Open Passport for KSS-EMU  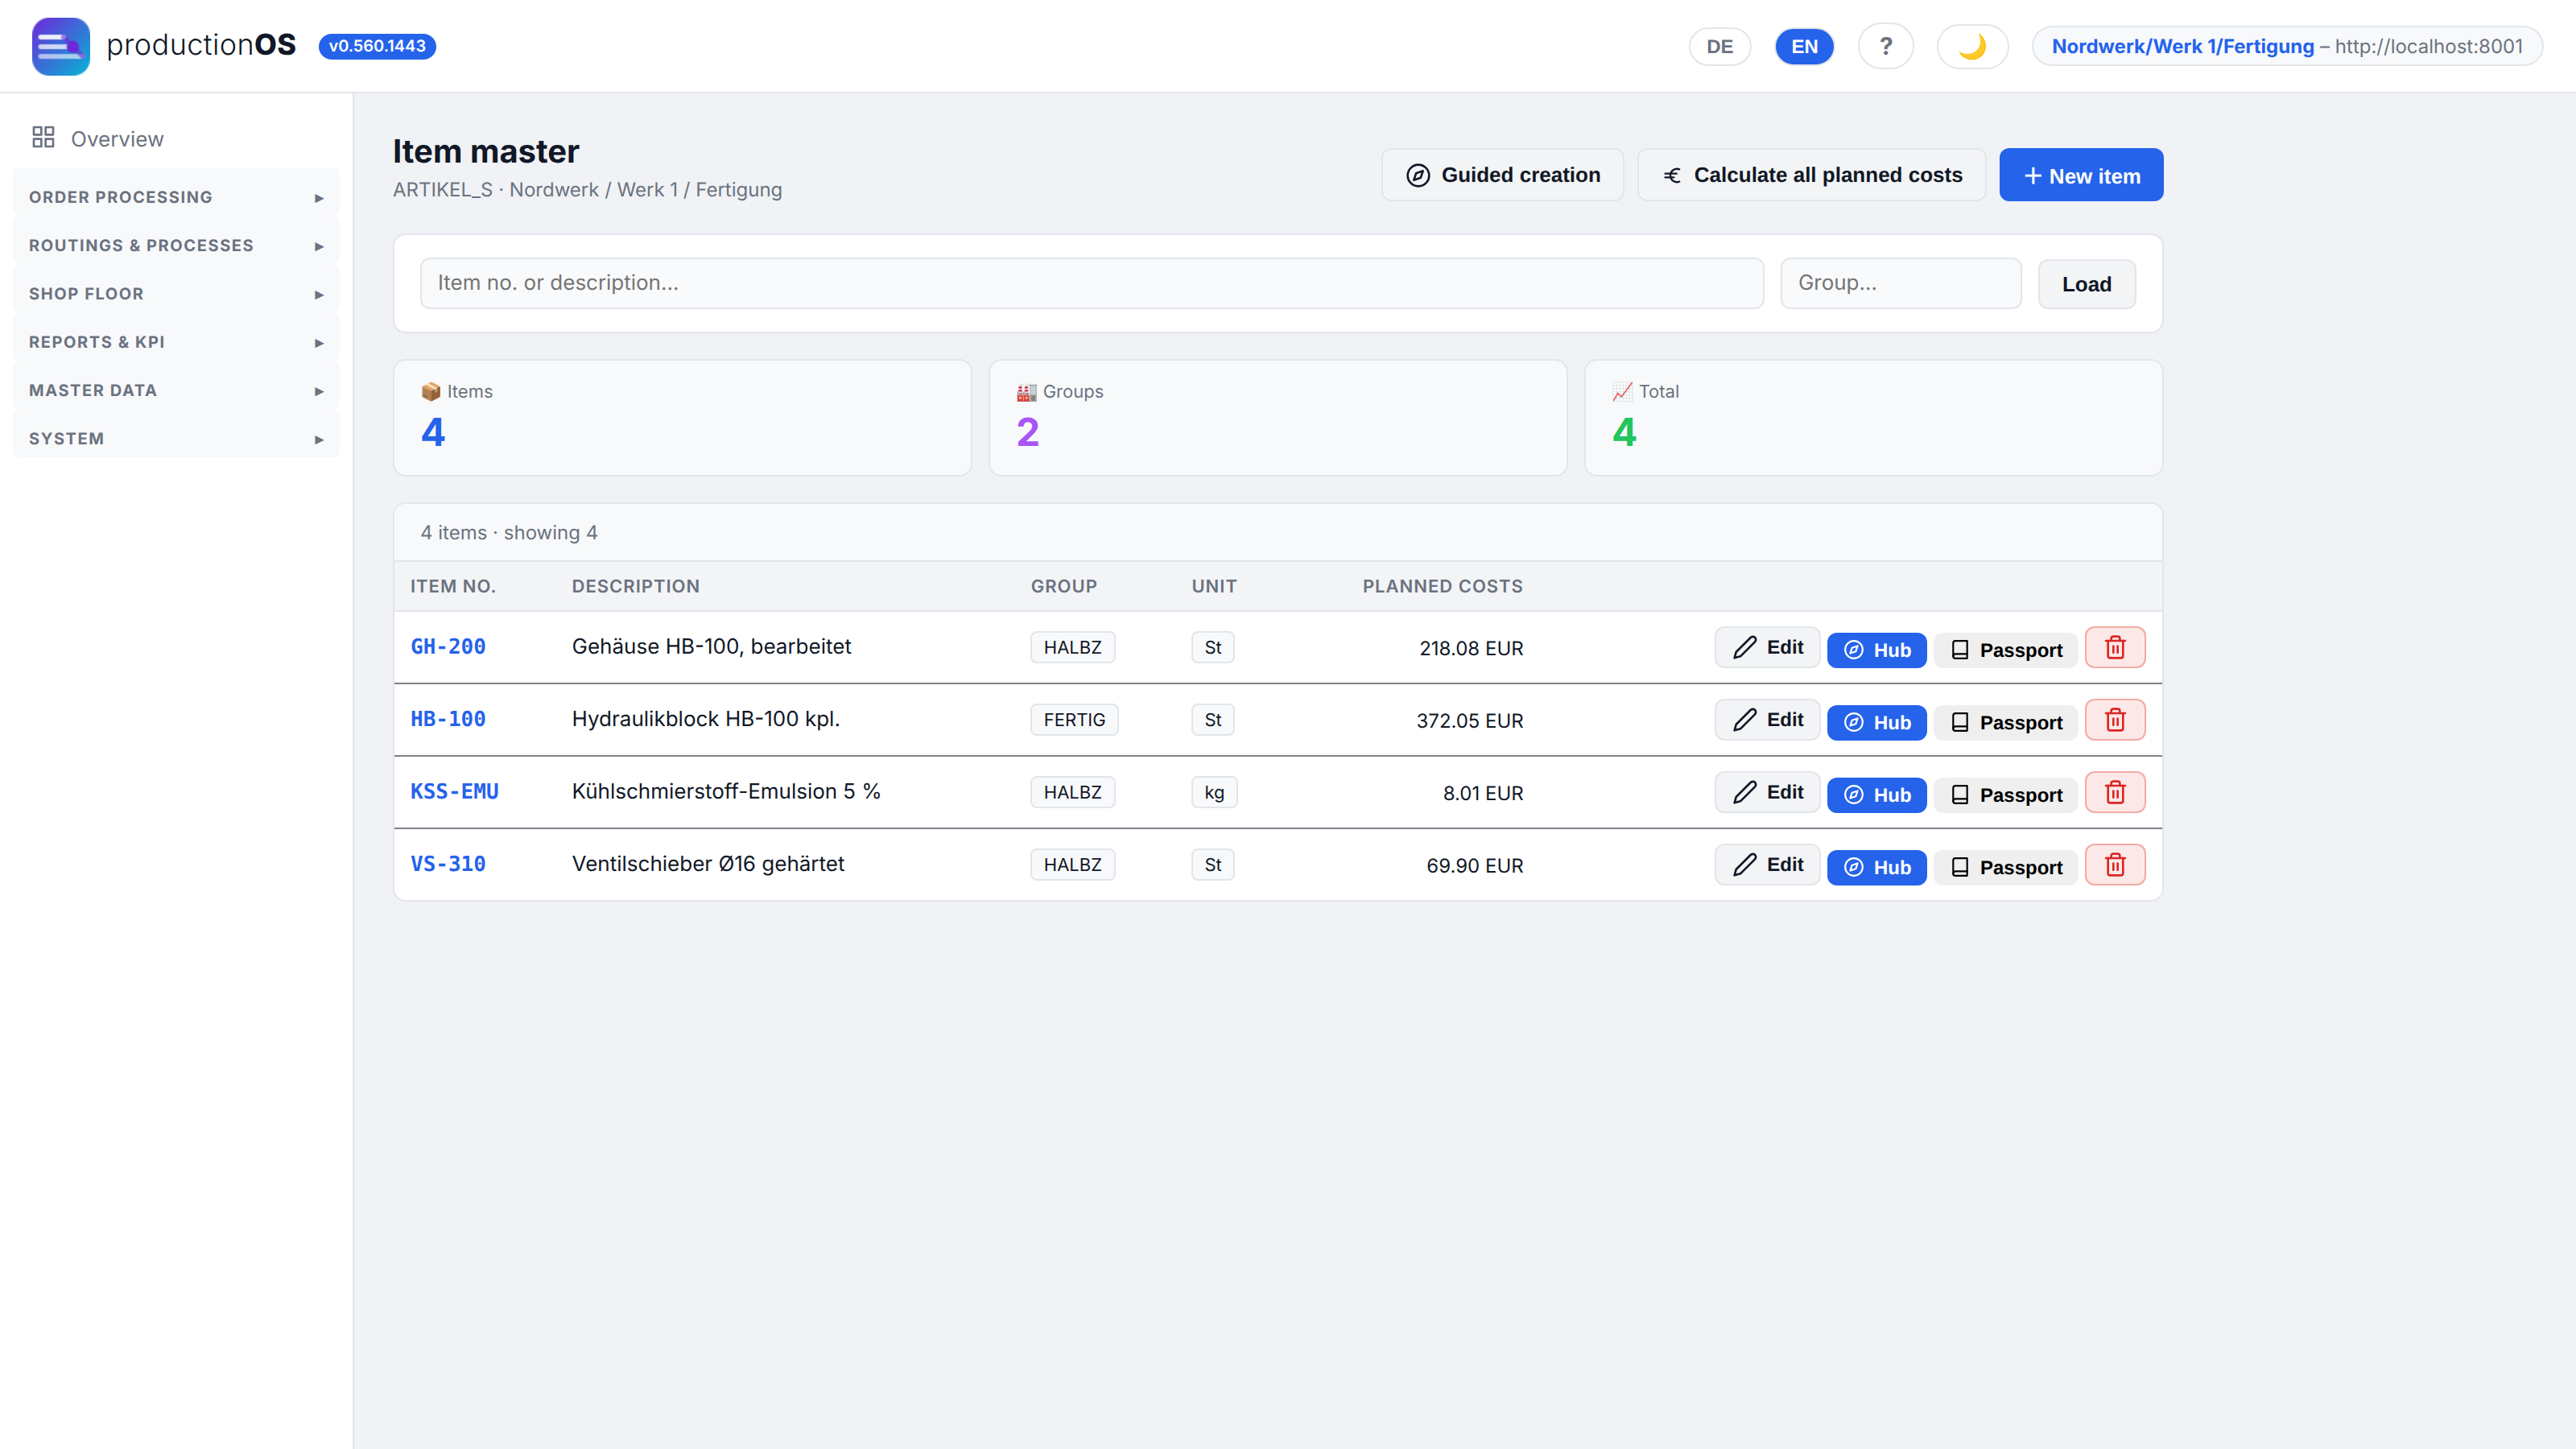click(x=2006, y=795)
